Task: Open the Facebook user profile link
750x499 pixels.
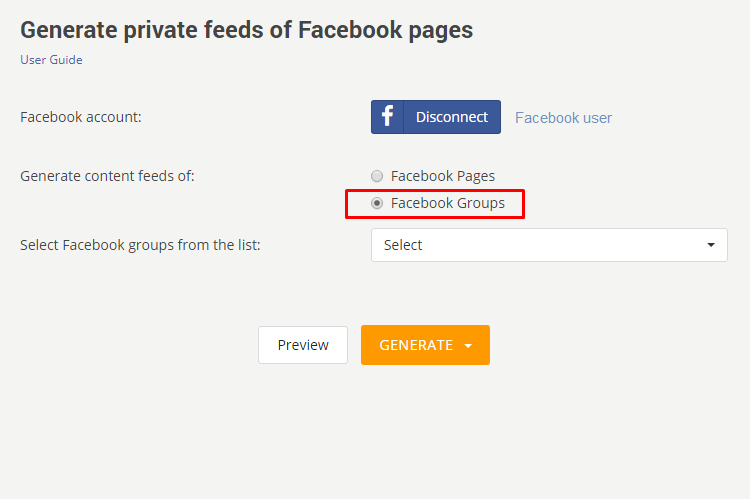Action: click(x=563, y=118)
